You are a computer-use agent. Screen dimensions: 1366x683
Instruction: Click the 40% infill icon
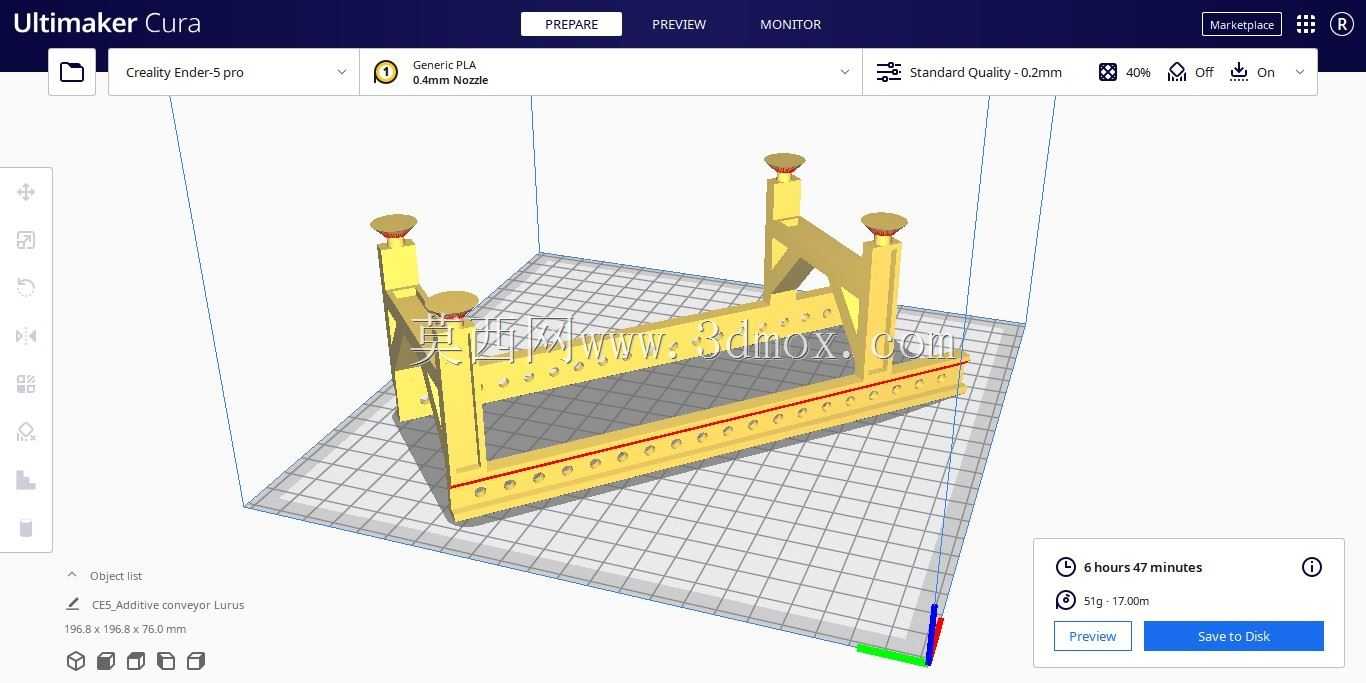[x=1108, y=72]
